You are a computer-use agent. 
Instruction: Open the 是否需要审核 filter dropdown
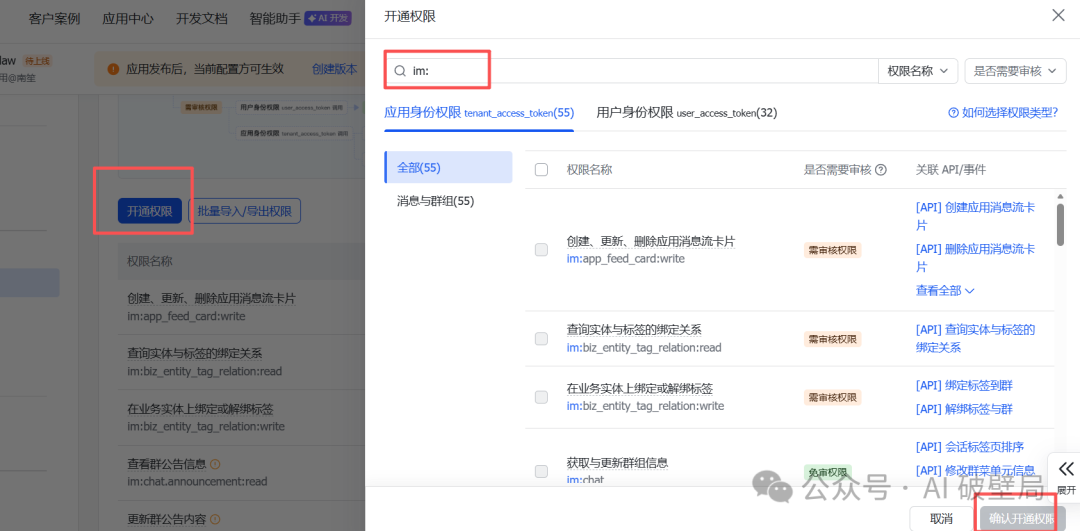[1015, 71]
